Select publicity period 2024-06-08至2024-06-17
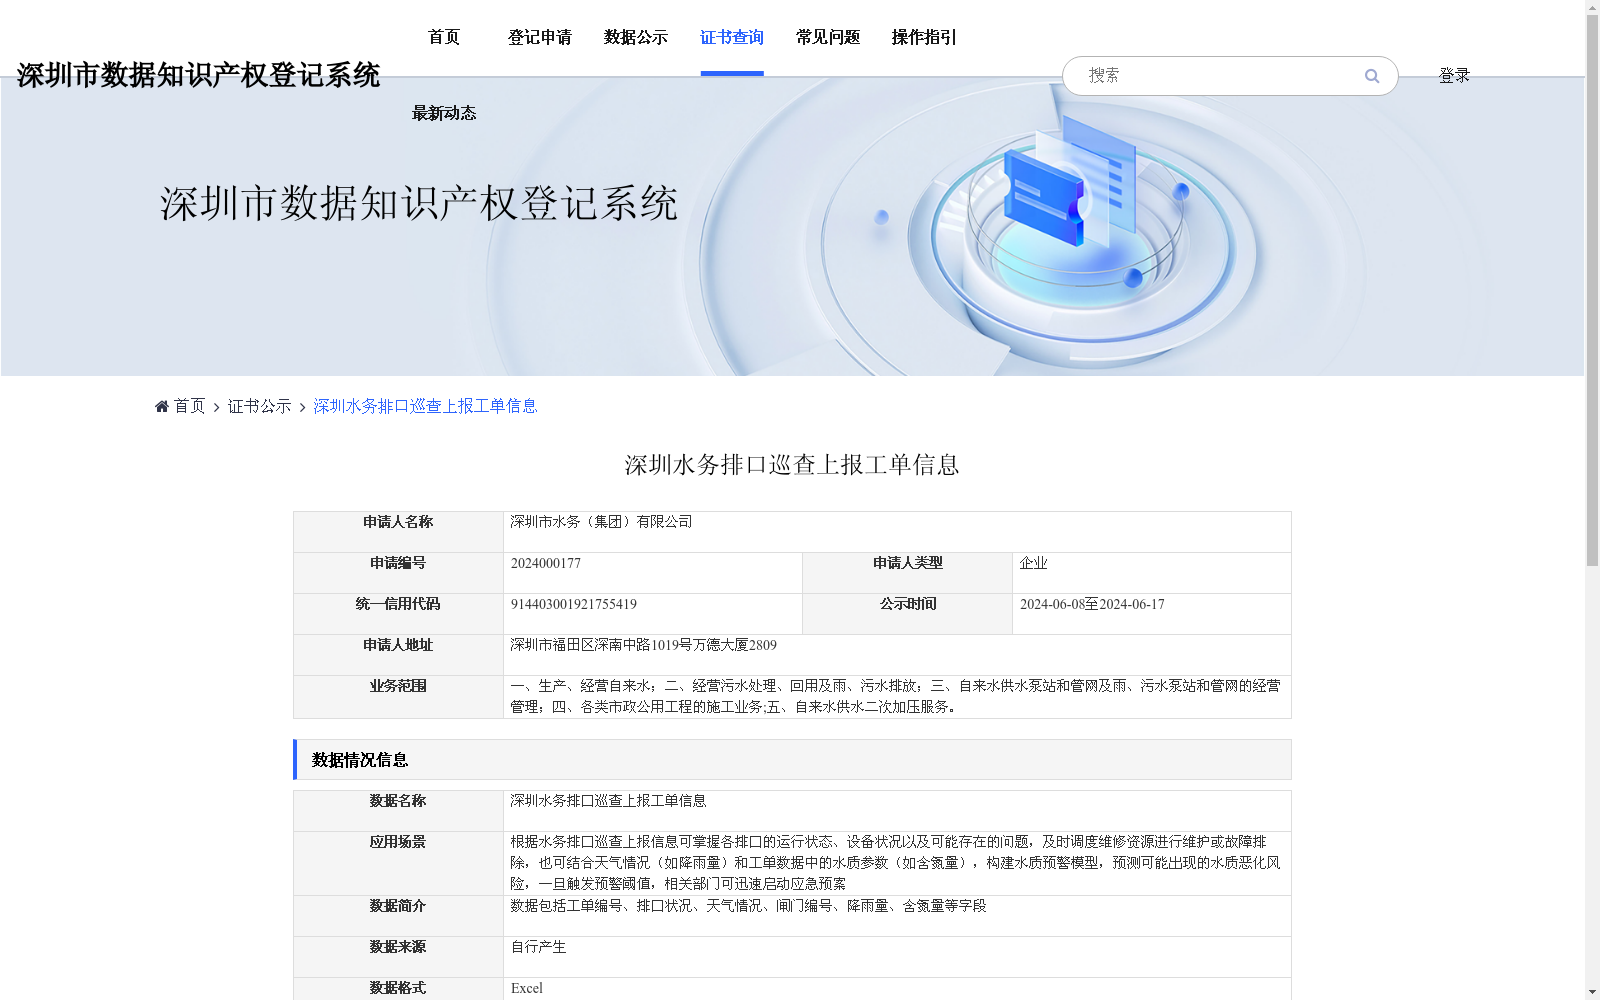The image size is (1600, 1000). pos(1092,604)
